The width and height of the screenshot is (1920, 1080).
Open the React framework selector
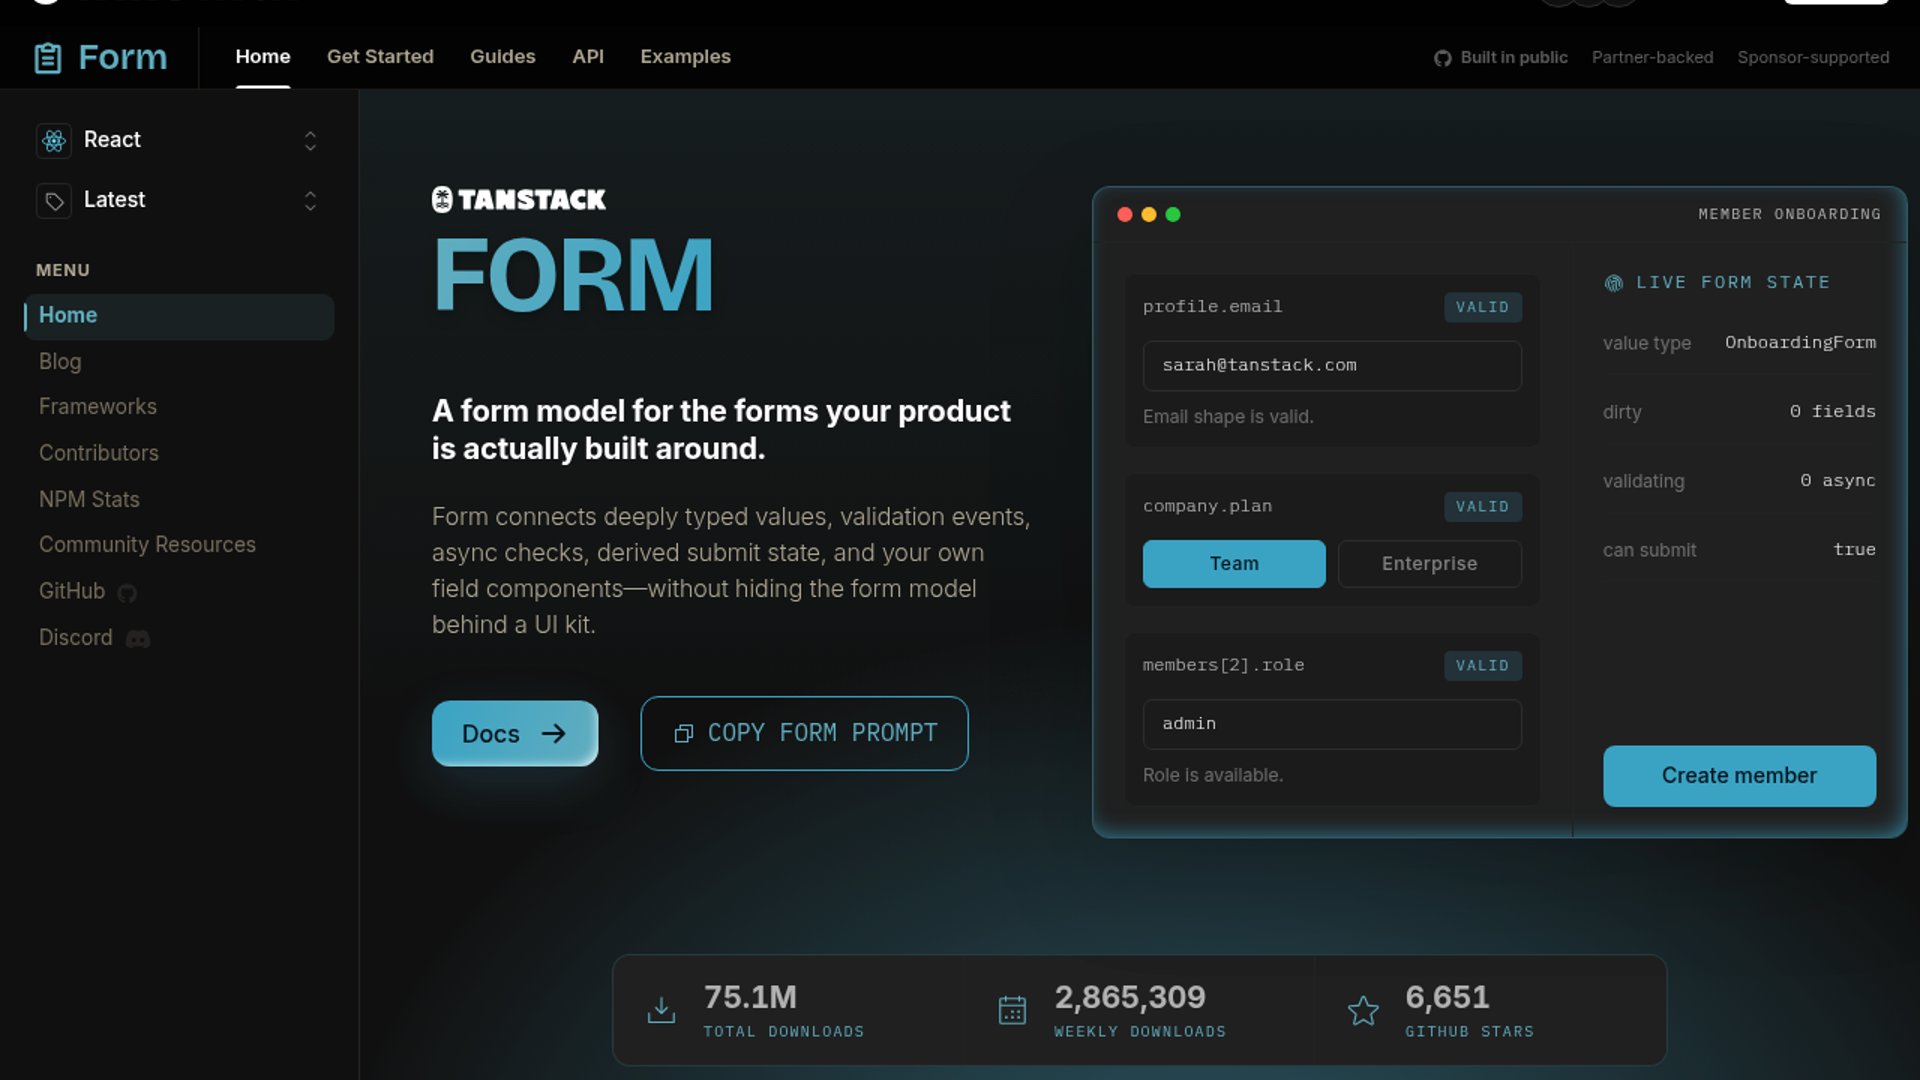click(179, 141)
